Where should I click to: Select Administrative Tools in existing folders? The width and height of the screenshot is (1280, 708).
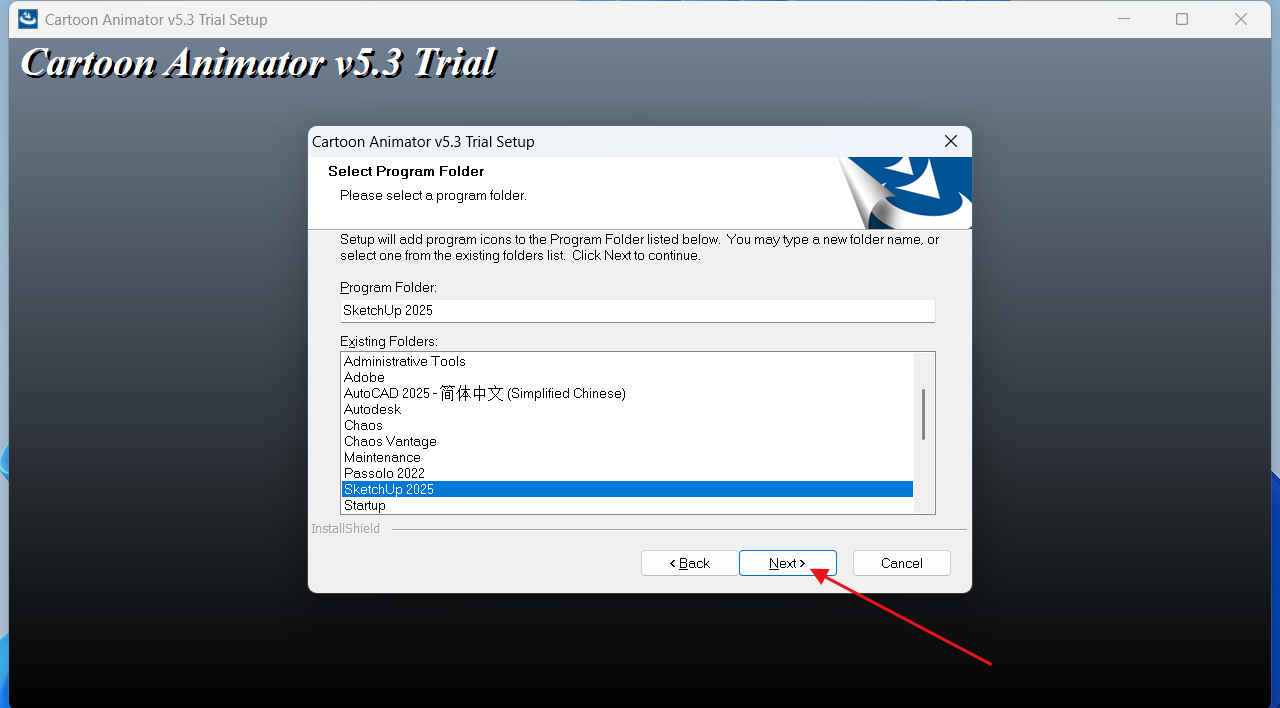tap(627, 361)
